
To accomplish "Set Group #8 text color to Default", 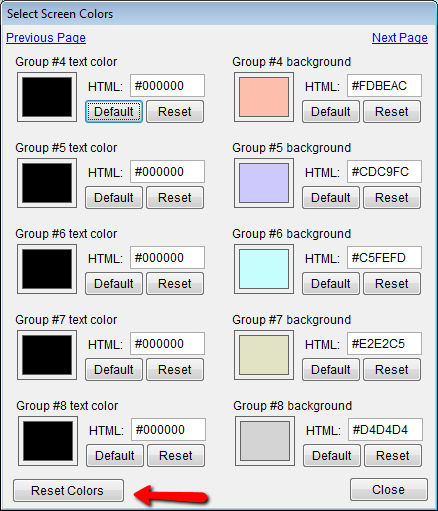I will (115, 456).
